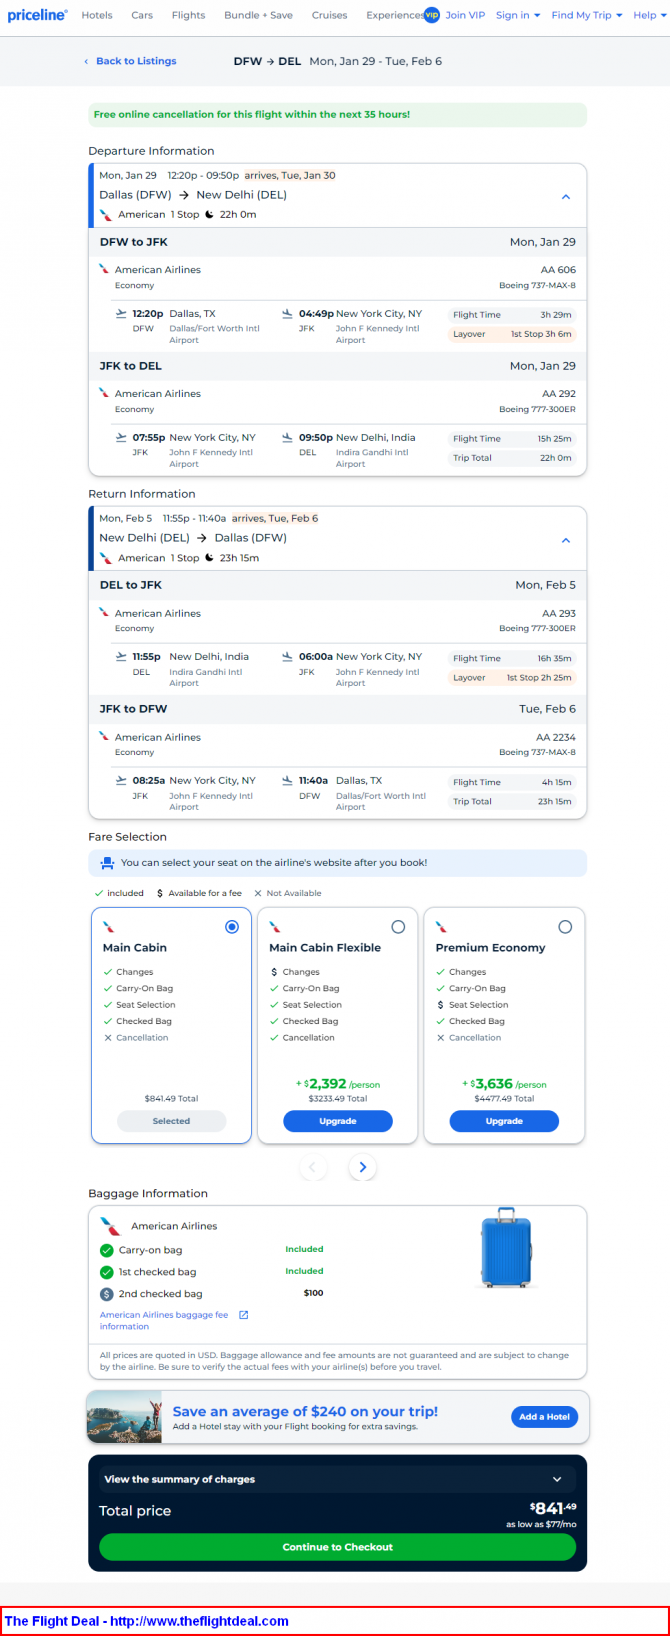Click the hotel promo thumbnail image
Image resolution: width=670 pixels, height=1636 pixels.
click(125, 1417)
